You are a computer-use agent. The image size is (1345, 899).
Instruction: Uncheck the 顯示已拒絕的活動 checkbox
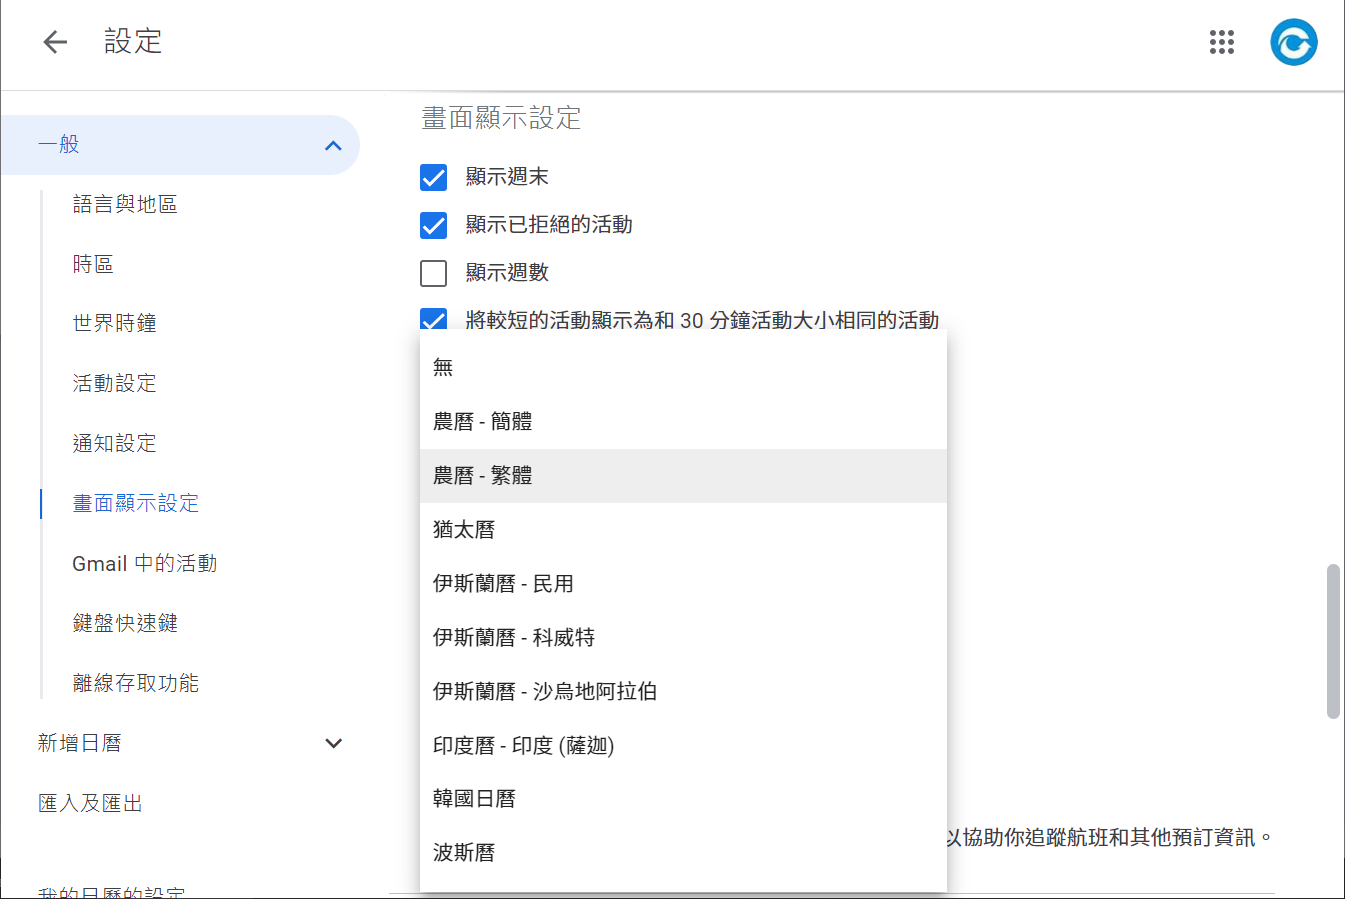[433, 225]
